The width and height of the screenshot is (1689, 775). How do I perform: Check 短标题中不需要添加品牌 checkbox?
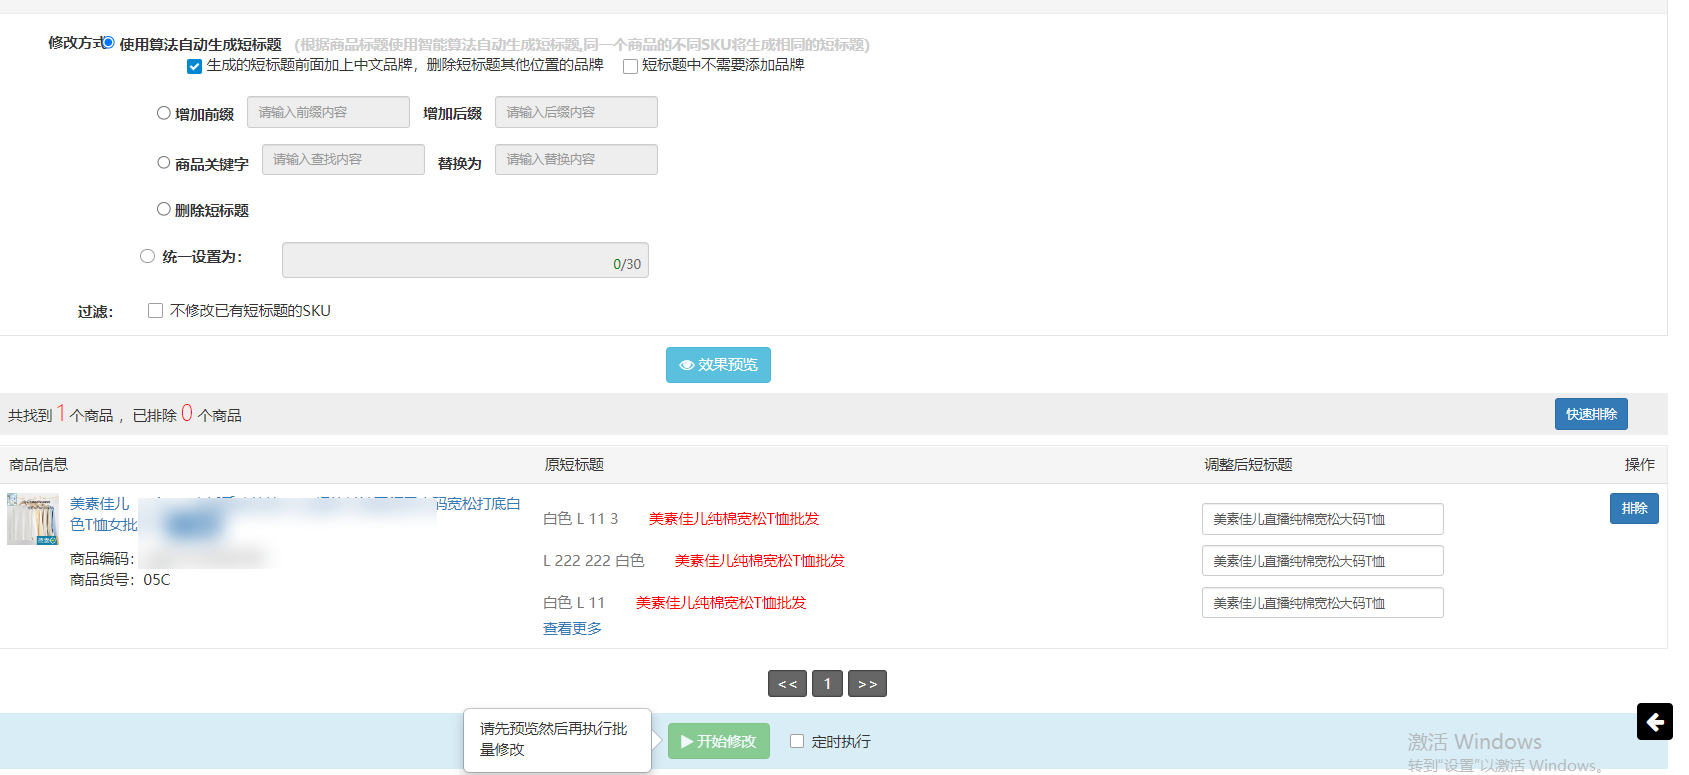tap(630, 66)
